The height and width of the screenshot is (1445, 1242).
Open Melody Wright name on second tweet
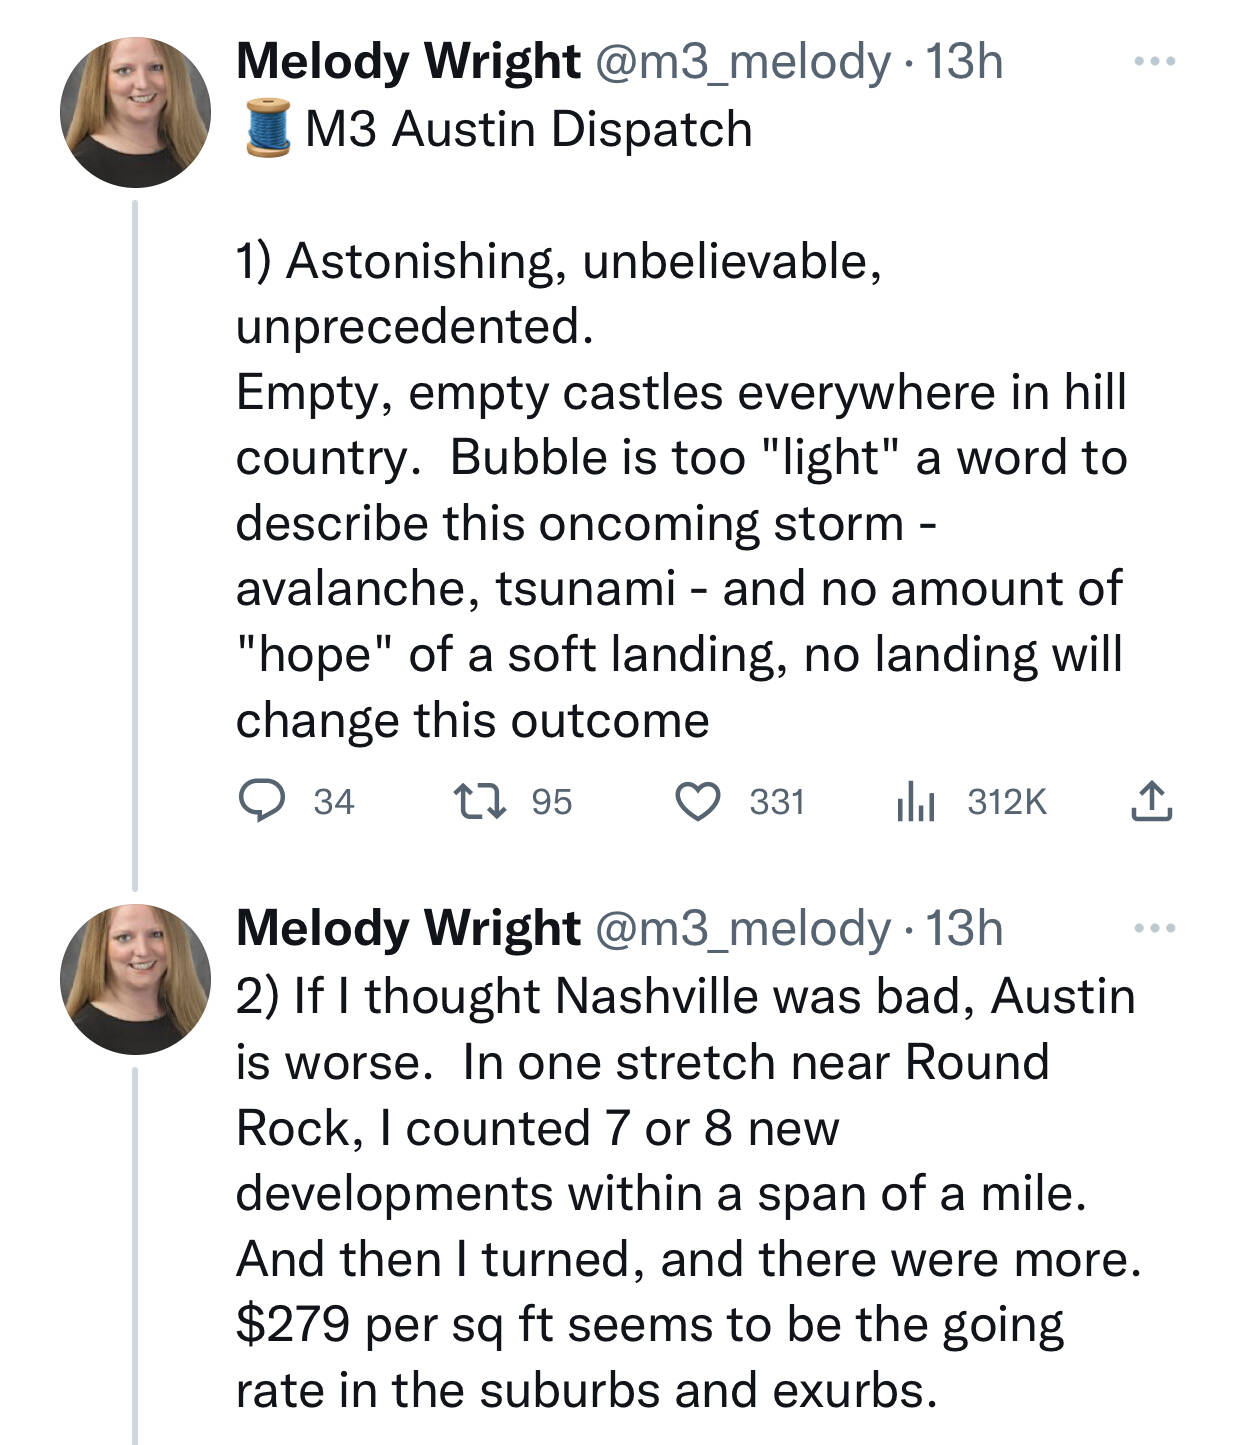[408, 929]
